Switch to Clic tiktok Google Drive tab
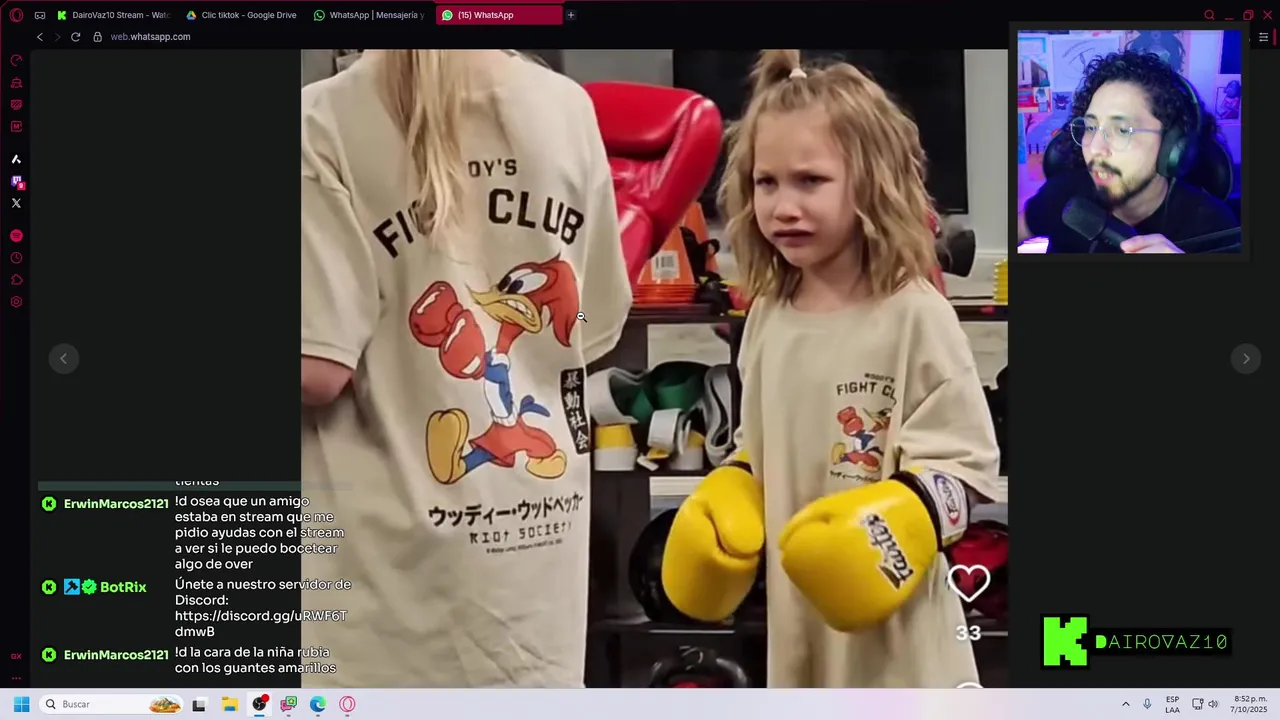The width and height of the screenshot is (1280, 720). 242,15
